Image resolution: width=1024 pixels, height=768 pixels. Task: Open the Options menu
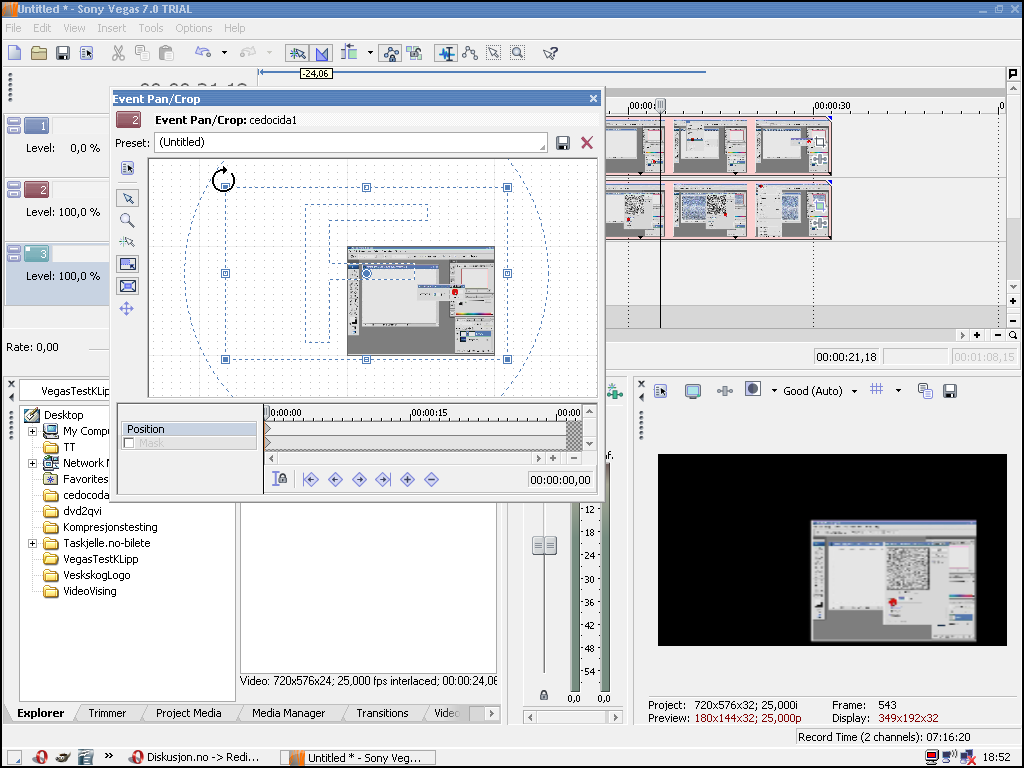pos(193,28)
